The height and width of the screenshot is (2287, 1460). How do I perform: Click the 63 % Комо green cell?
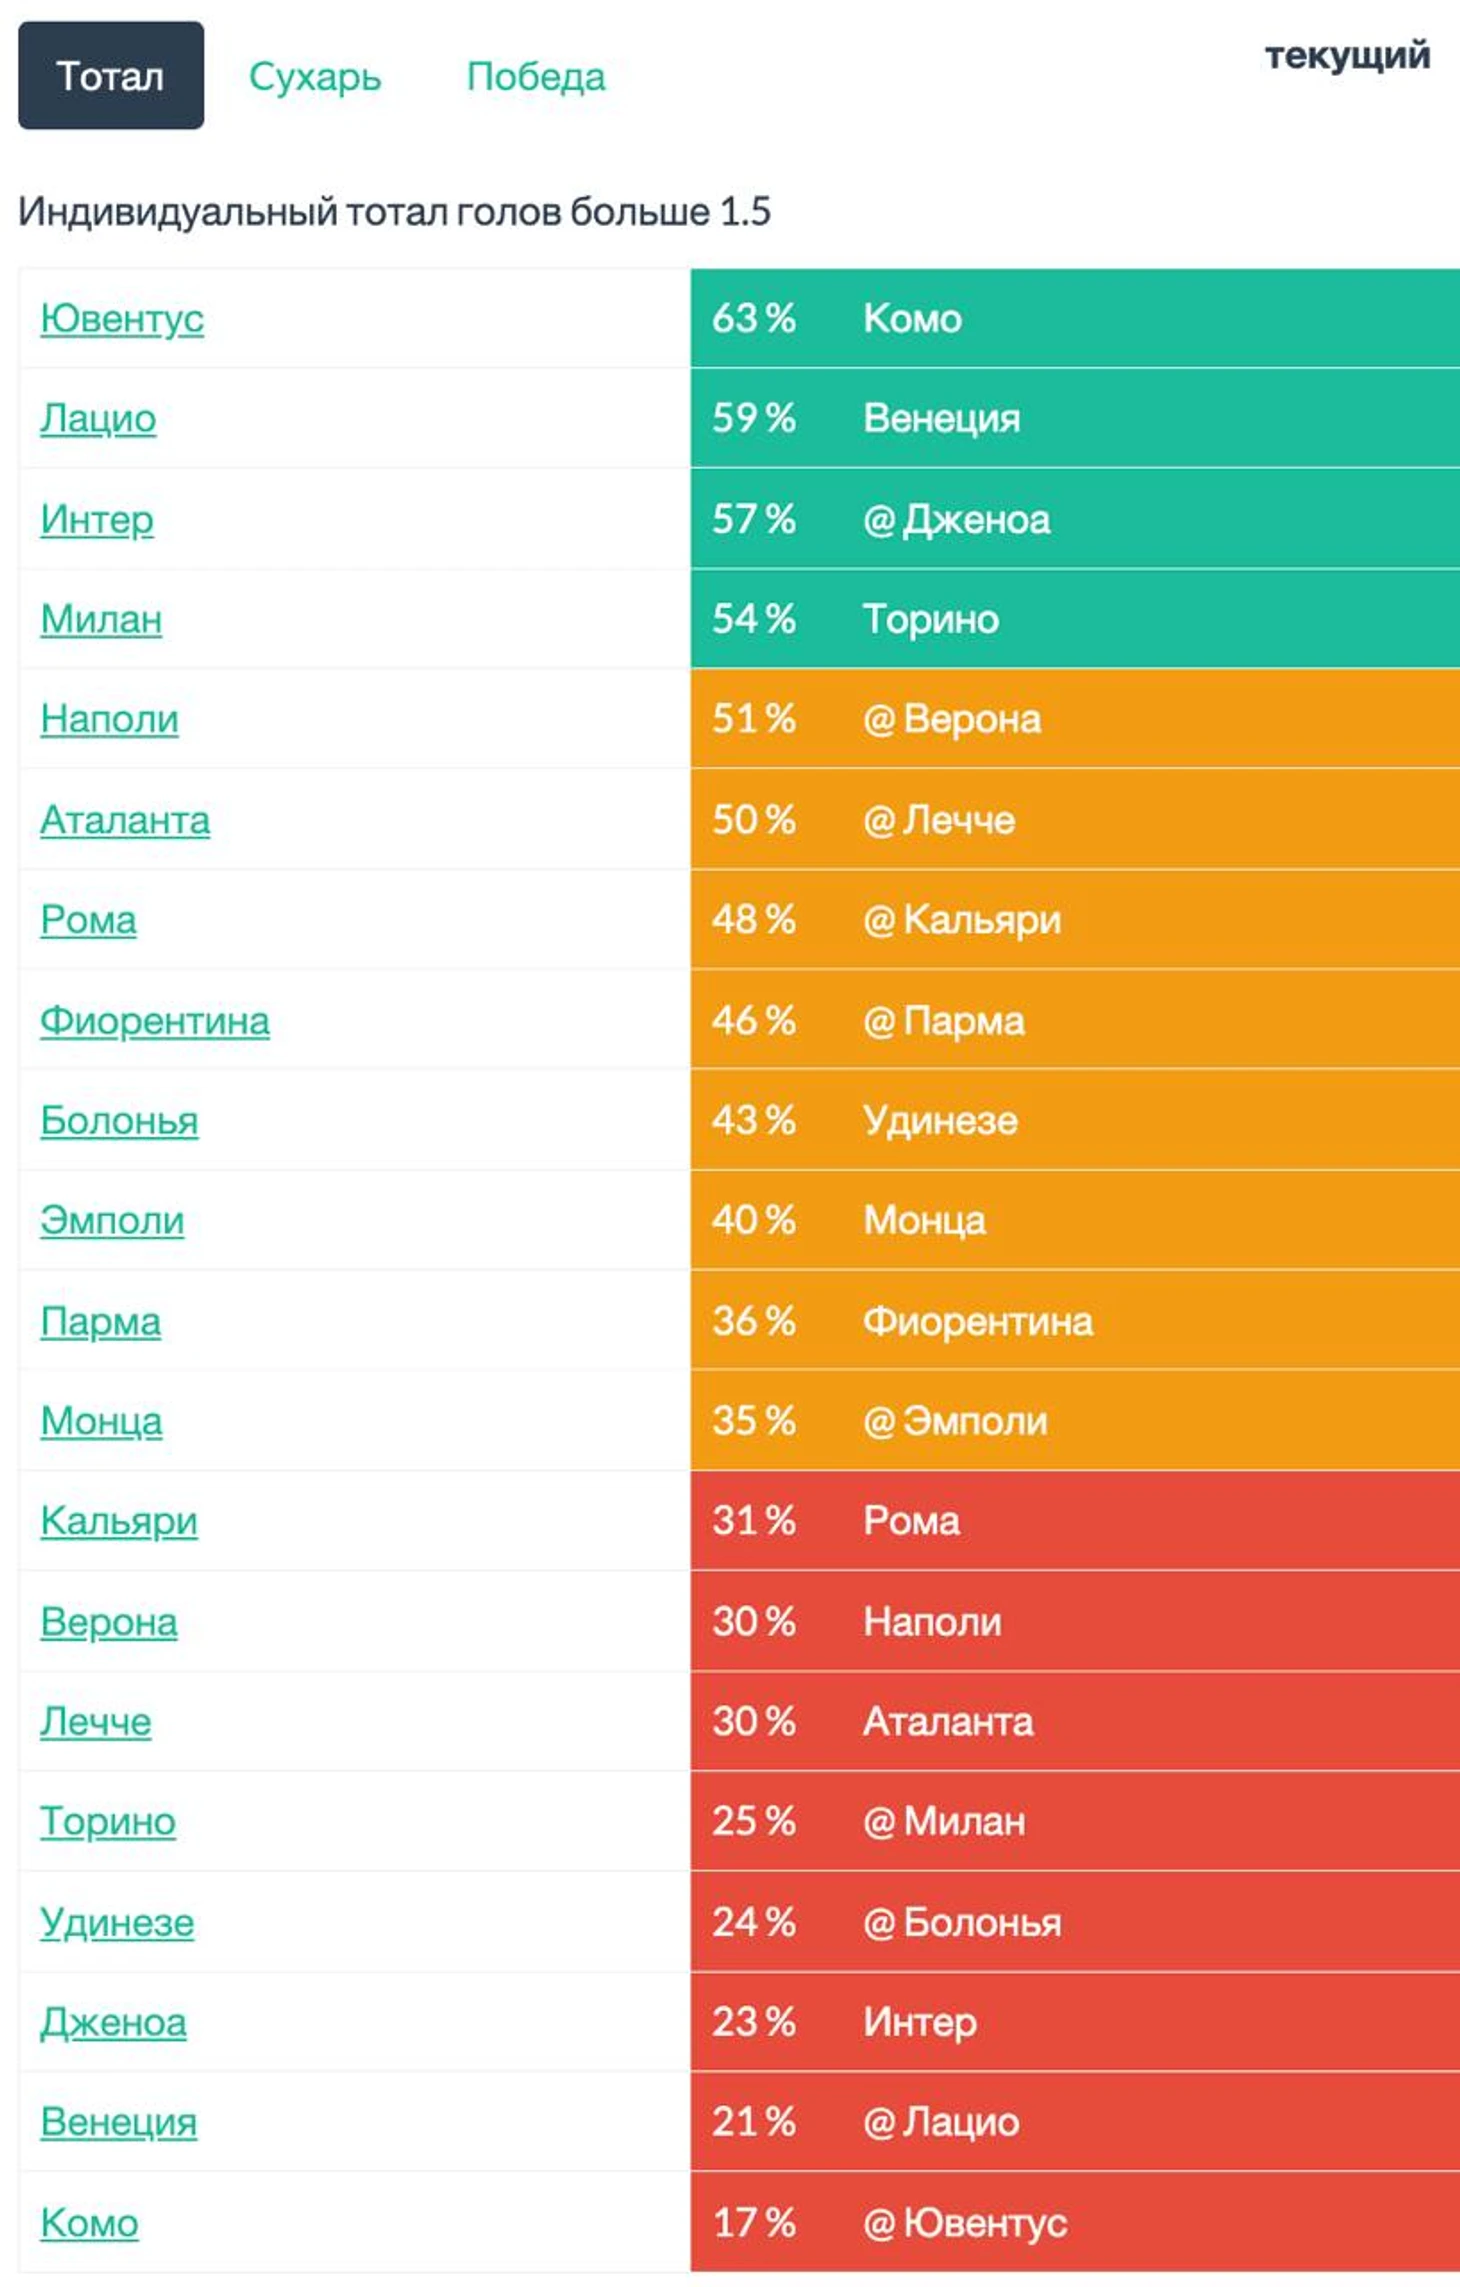tap(1074, 319)
